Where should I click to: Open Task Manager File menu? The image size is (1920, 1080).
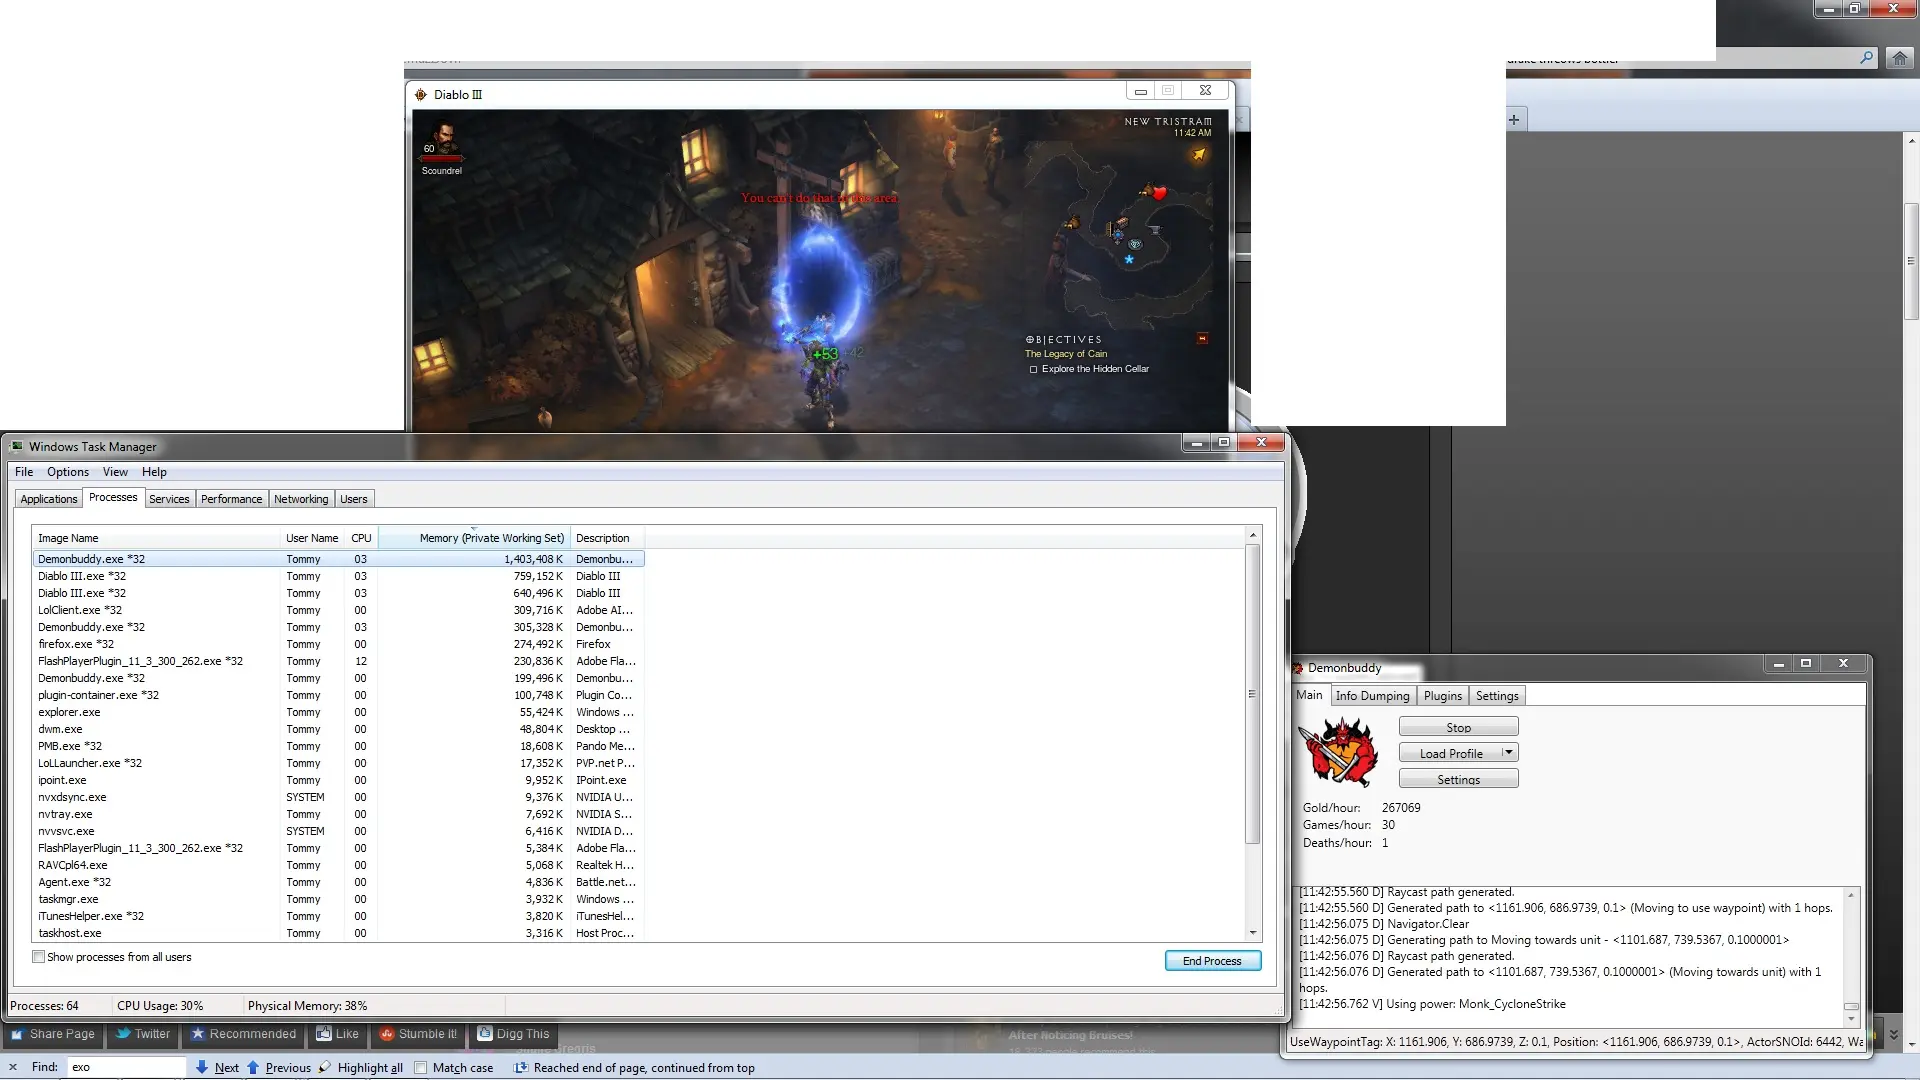point(24,472)
